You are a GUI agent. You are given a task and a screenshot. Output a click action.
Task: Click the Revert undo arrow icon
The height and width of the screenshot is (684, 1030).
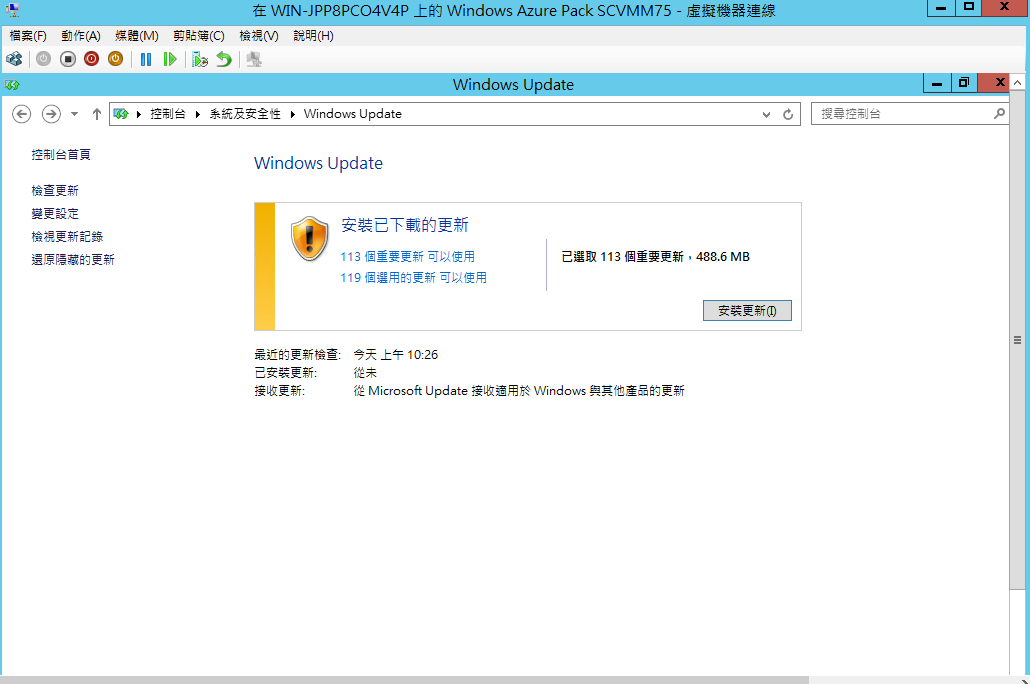(224, 59)
